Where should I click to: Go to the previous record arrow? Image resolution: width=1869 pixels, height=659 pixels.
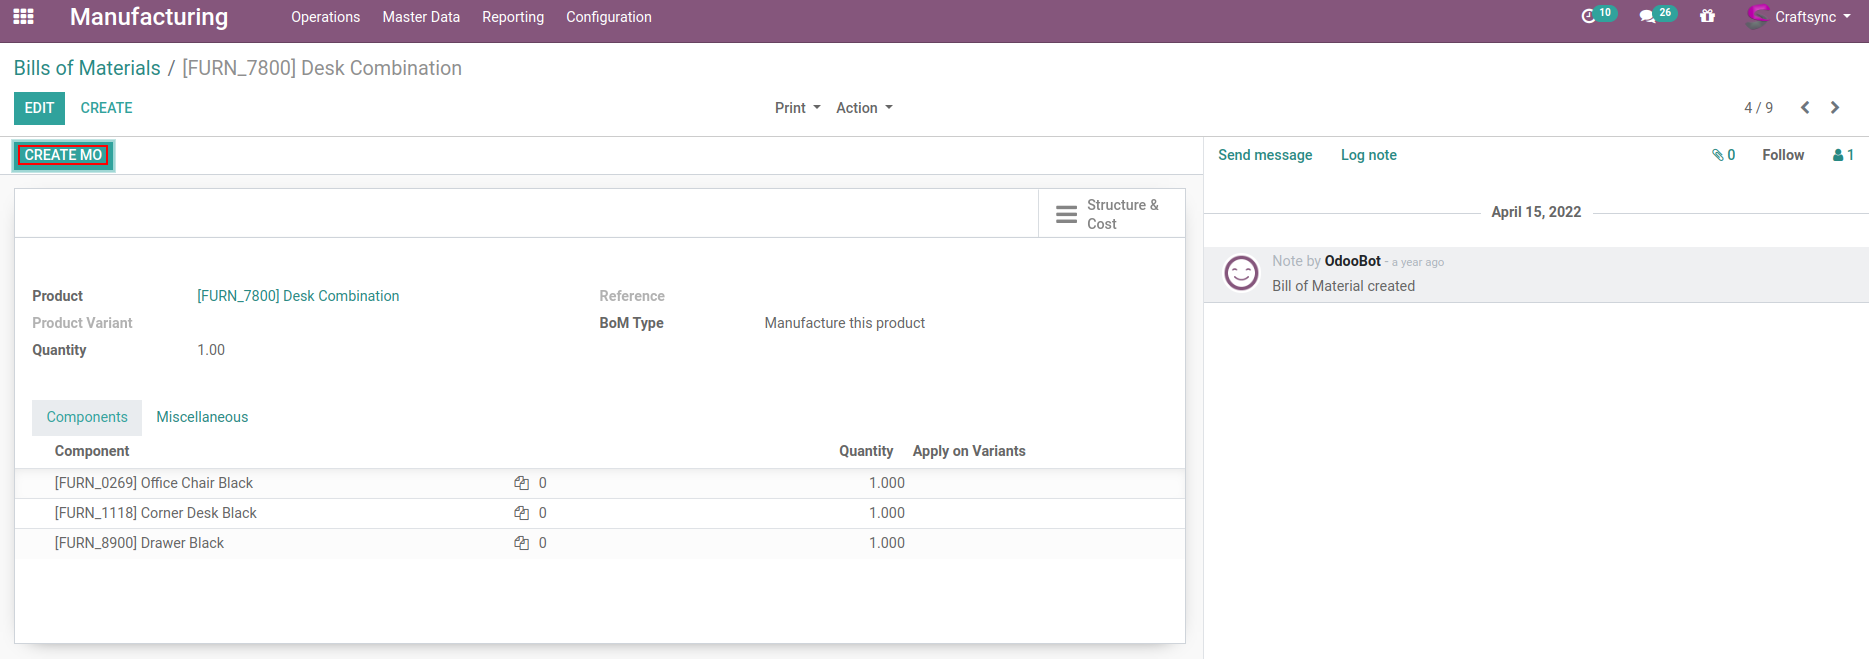pyautogui.click(x=1805, y=108)
